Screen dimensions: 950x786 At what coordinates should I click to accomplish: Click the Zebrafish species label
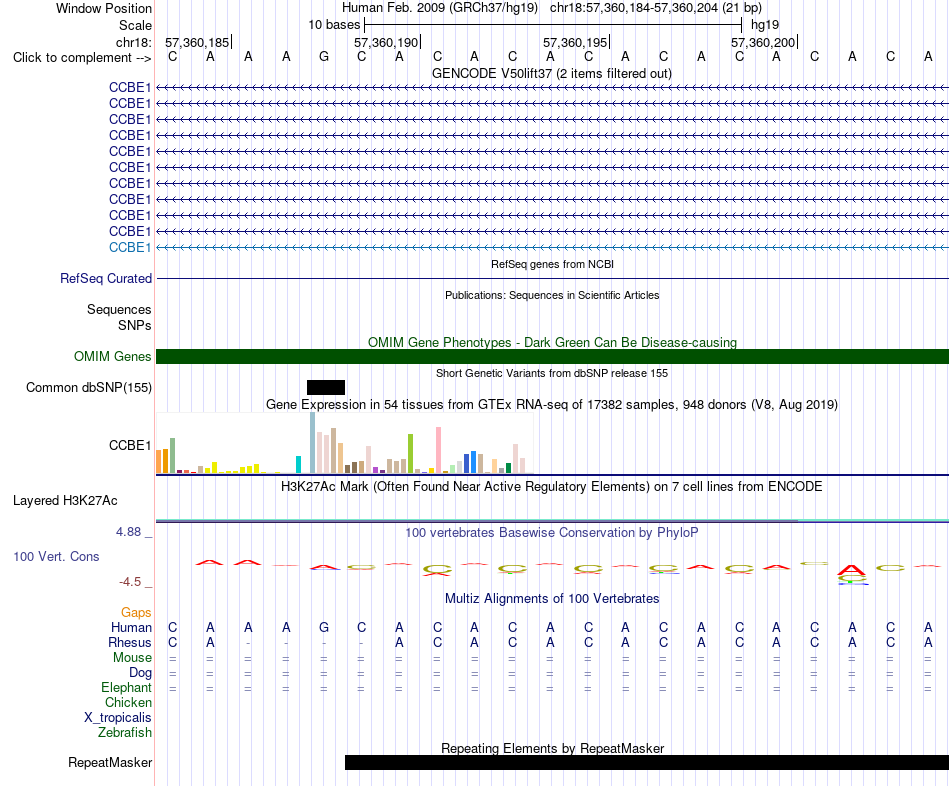click(125, 733)
